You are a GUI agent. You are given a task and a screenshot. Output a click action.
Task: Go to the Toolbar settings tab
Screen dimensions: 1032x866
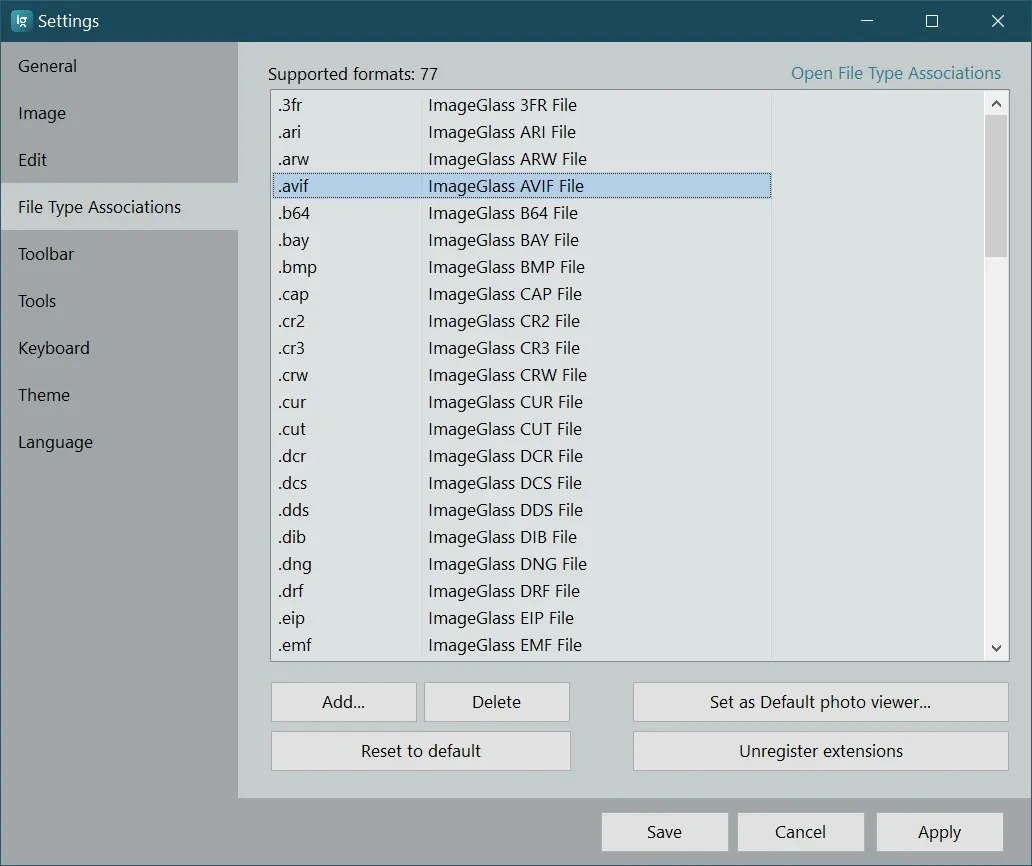[x=119, y=254]
